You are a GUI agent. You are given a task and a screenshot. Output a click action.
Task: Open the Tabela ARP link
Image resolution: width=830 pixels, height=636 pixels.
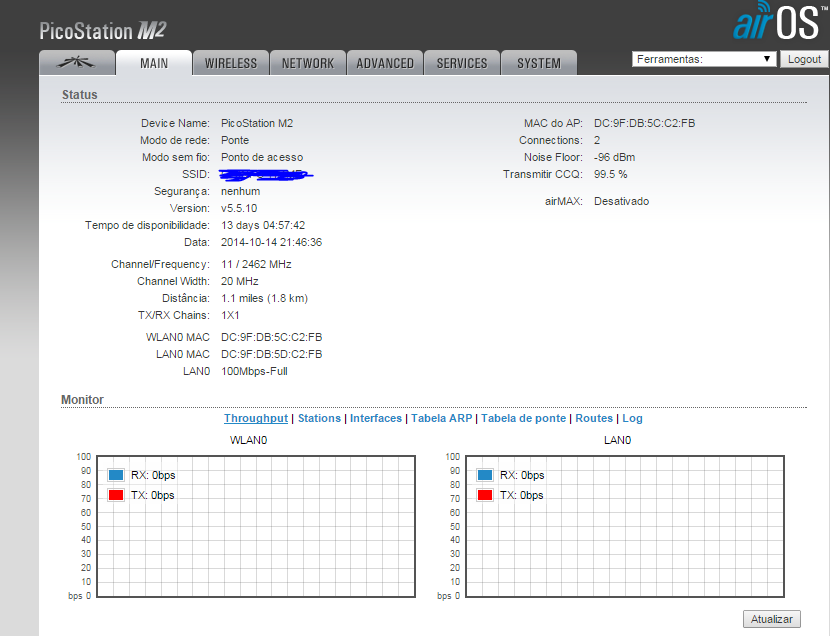click(441, 418)
